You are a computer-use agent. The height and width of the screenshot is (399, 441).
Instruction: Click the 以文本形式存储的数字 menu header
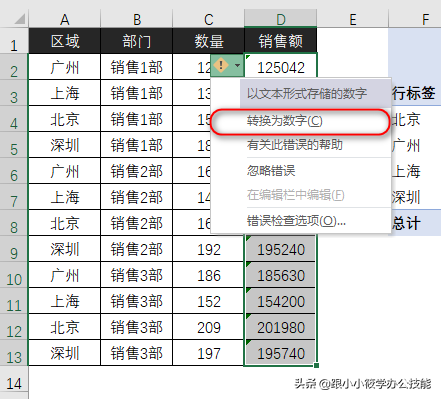(x=315, y=94)
